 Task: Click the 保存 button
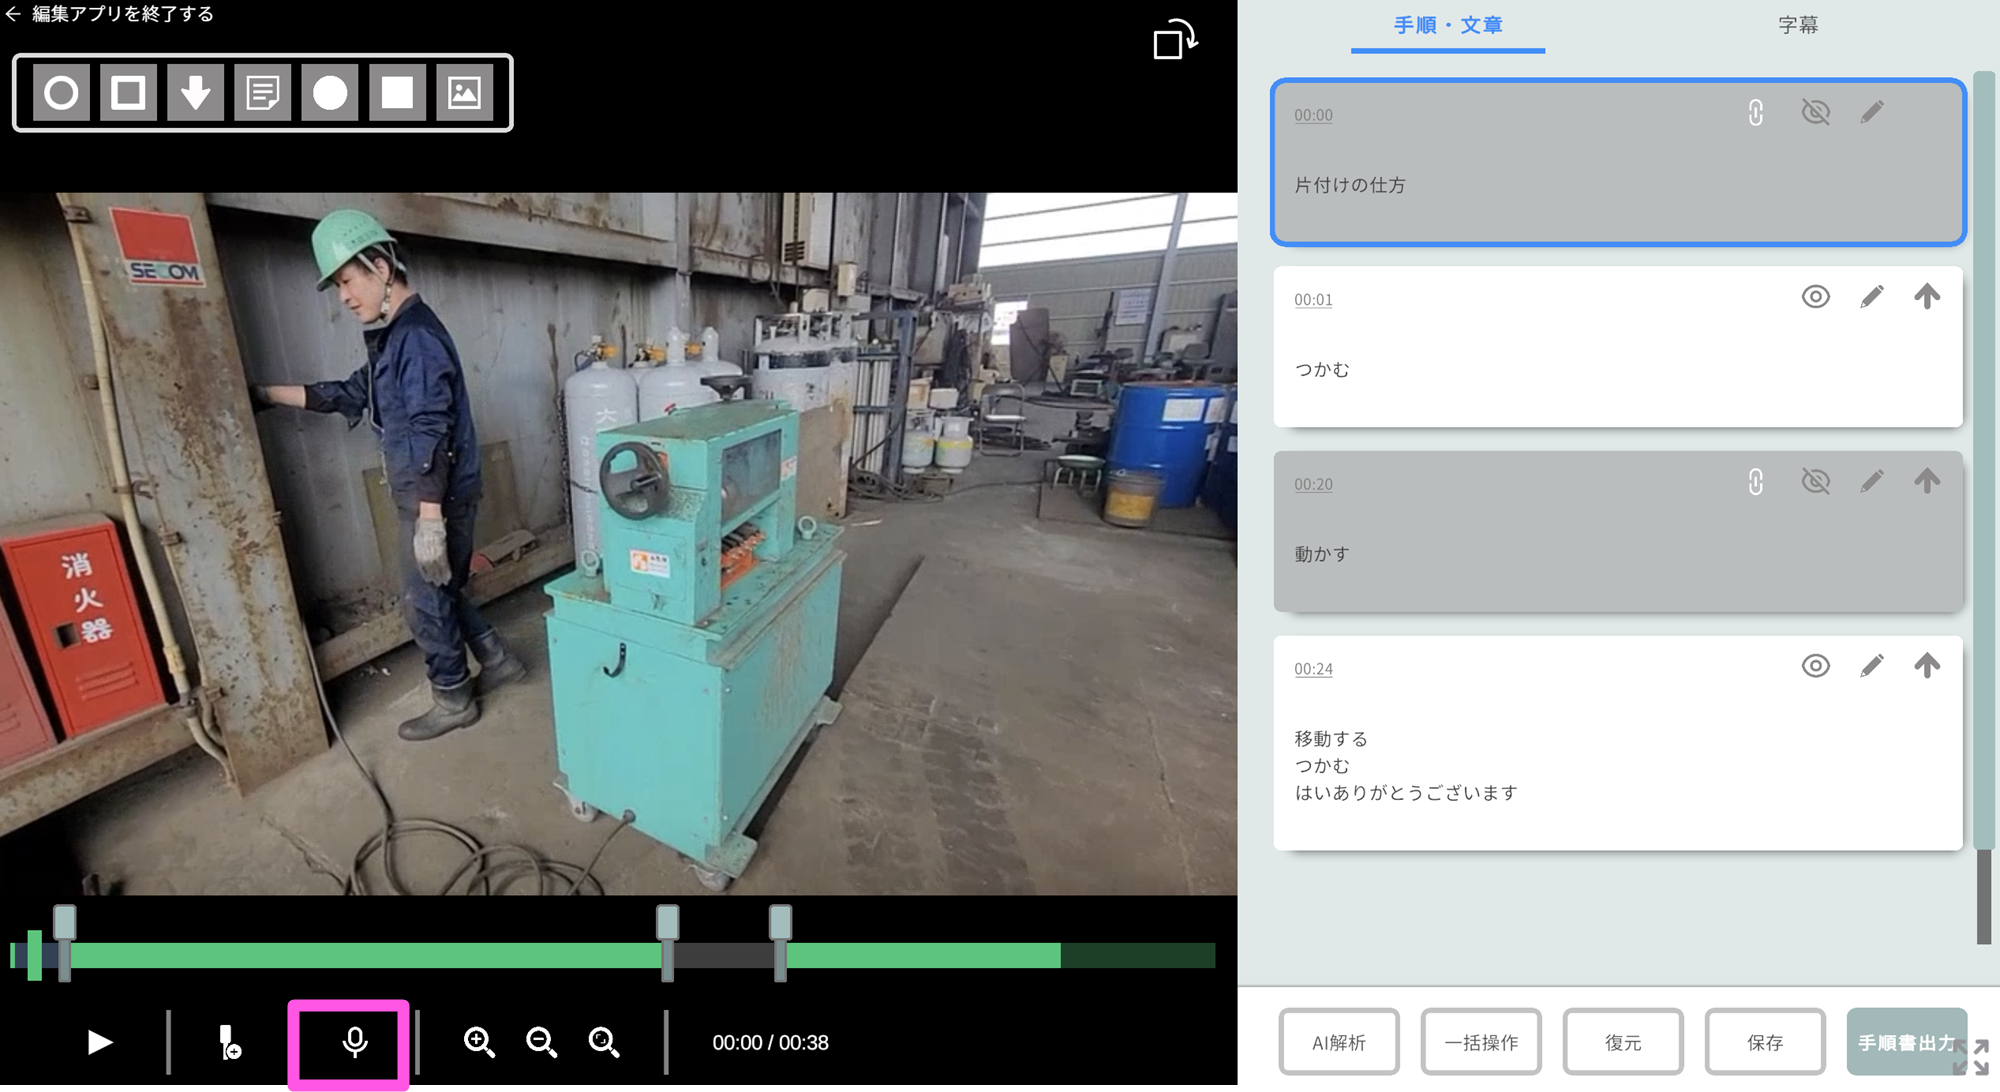pyautogui.click(x=1764, y=1042)
